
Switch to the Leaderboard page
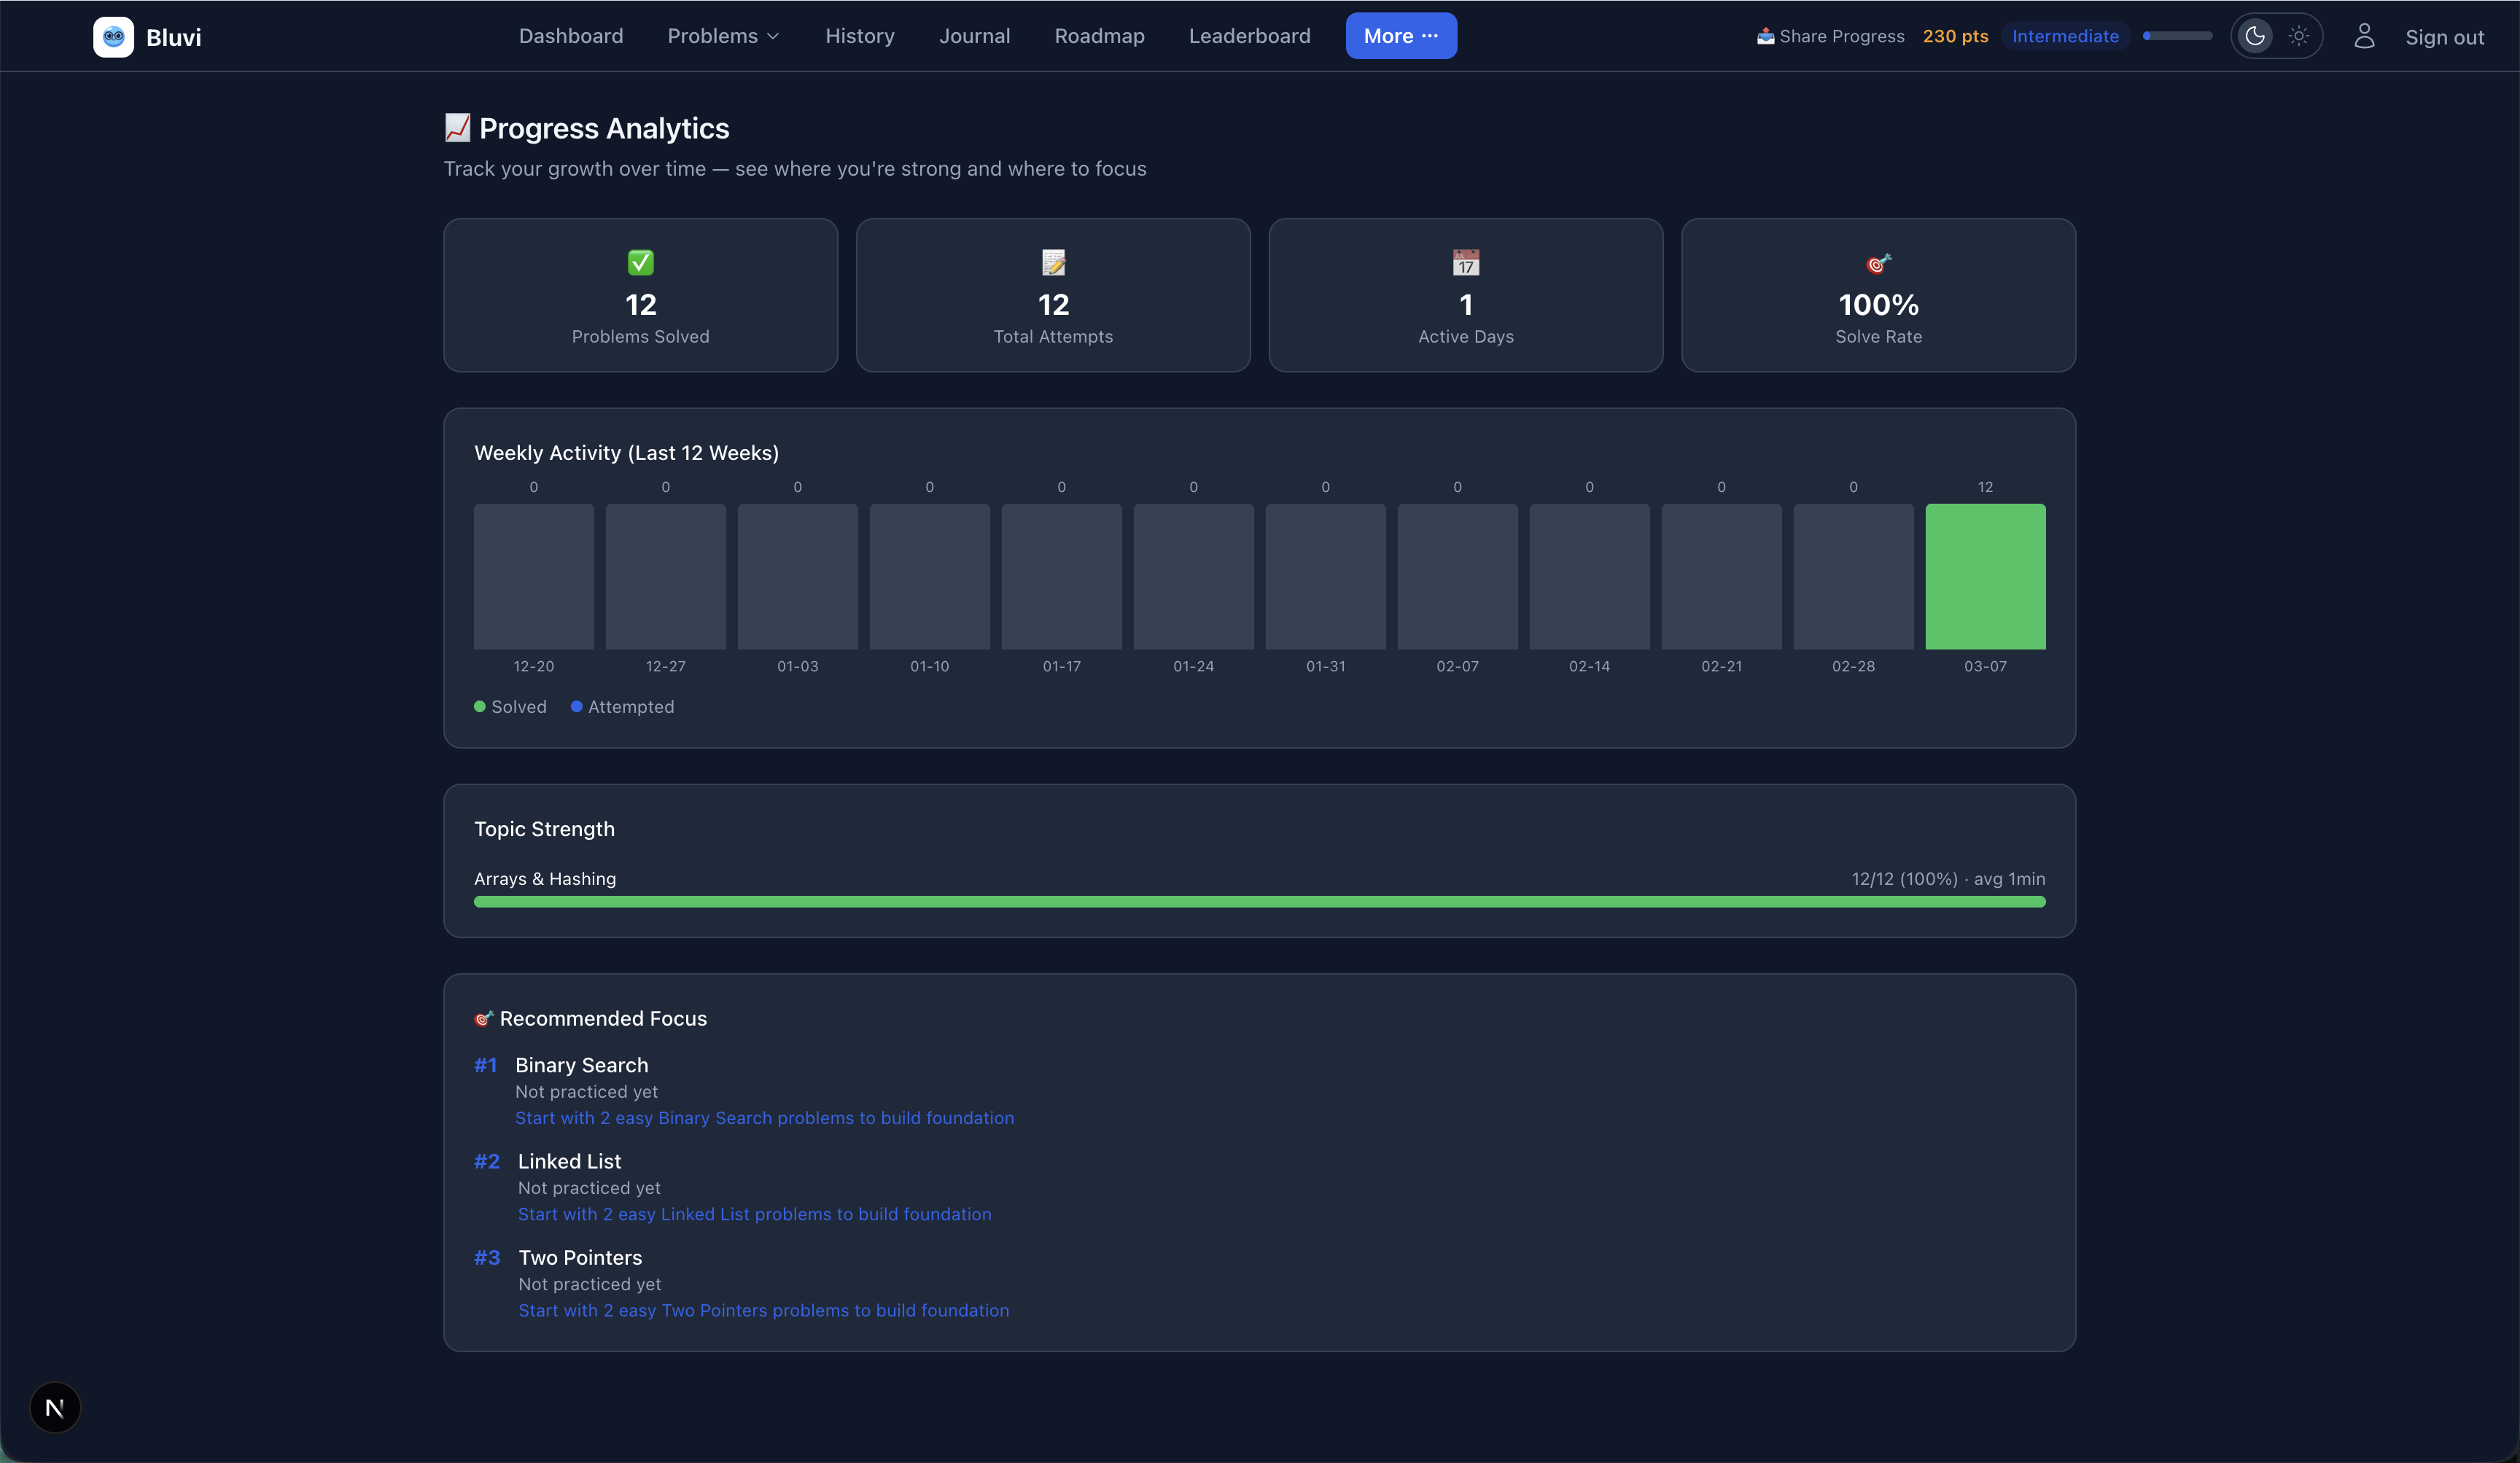coord(1249,35)
